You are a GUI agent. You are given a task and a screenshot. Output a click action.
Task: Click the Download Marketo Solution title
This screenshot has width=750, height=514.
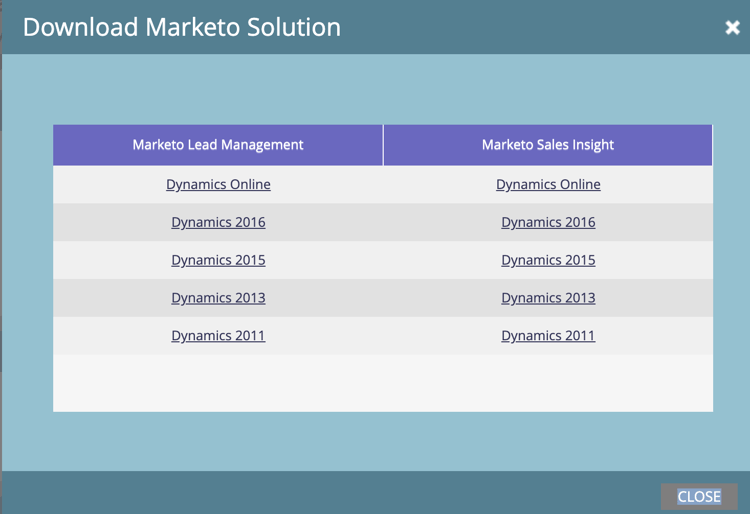coord(182,27)
